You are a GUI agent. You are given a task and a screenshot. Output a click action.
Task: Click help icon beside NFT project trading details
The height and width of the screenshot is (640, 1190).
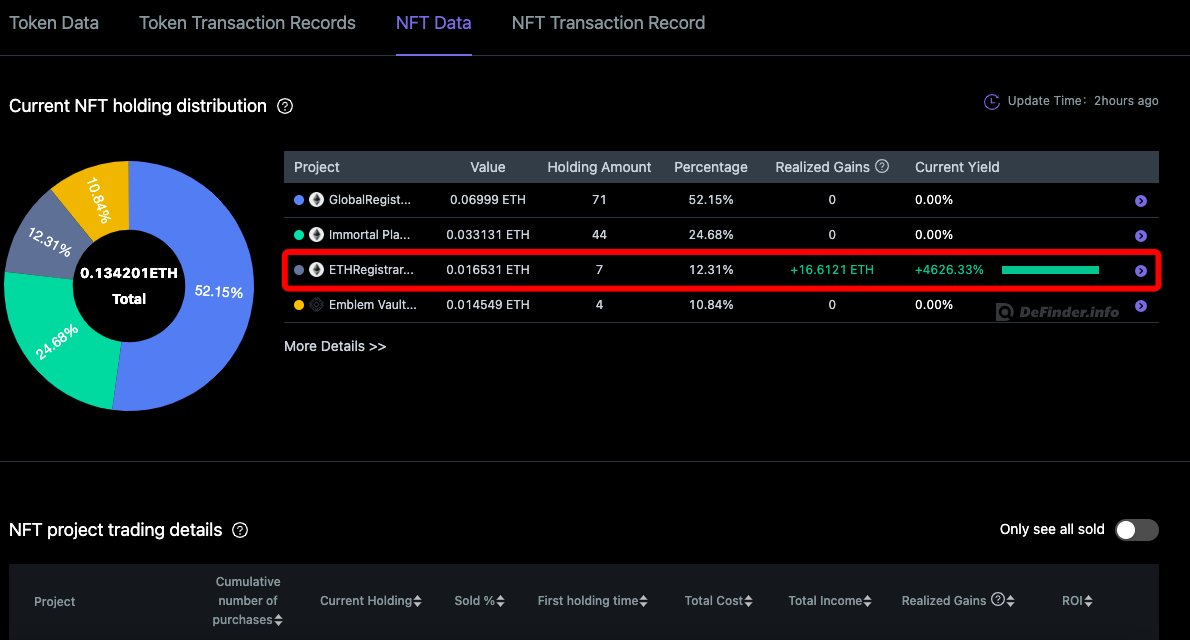[x=240, y=530]
